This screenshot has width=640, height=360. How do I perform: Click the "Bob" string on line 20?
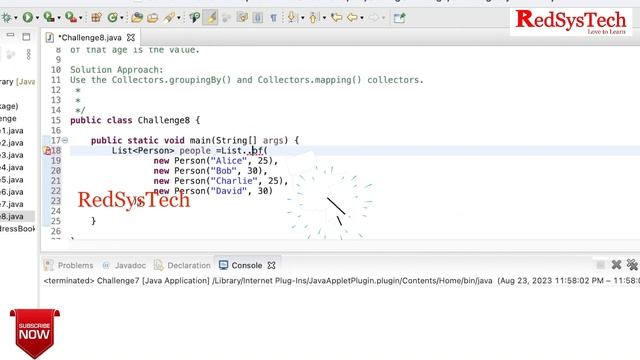[x=224, y=171]
